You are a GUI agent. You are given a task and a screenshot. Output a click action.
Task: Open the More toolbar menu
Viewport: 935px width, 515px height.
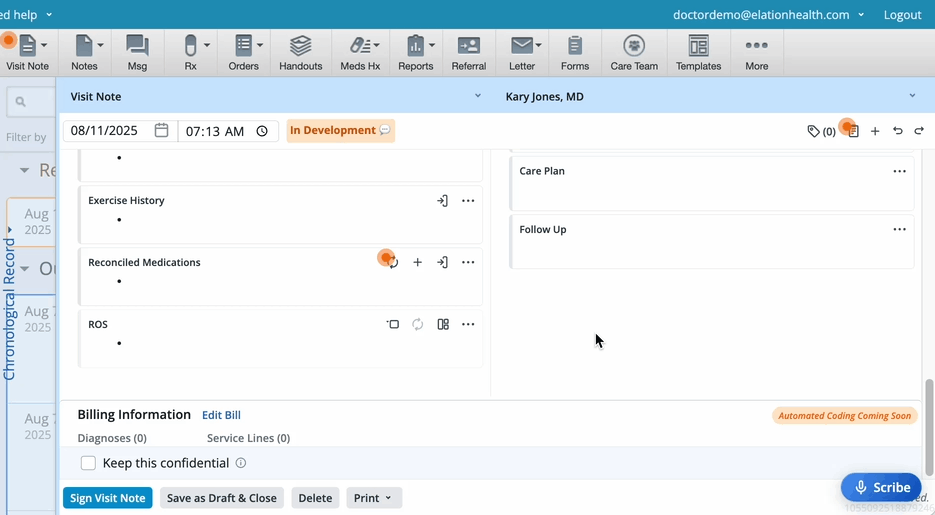(757, 52)
